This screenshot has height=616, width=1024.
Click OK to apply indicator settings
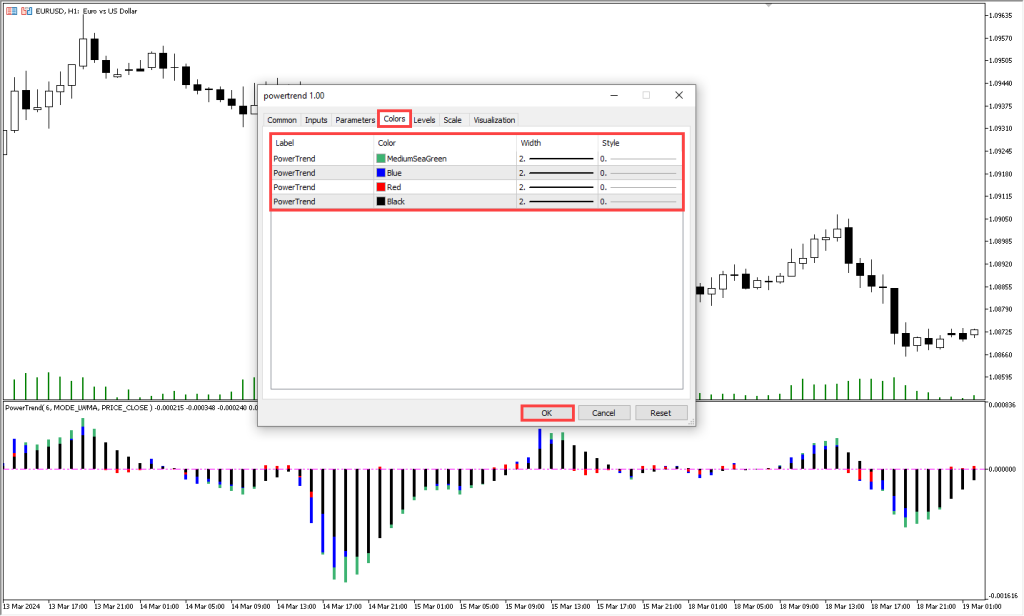[x=547, y=413]
